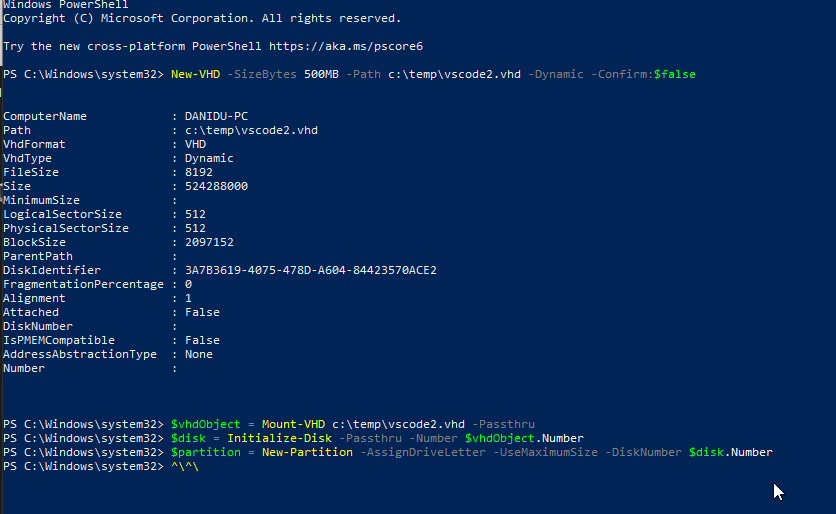Click the 500MB size value
Image resolution: width=836 pixels, height=514 pixels.
[x=321, y=74]
